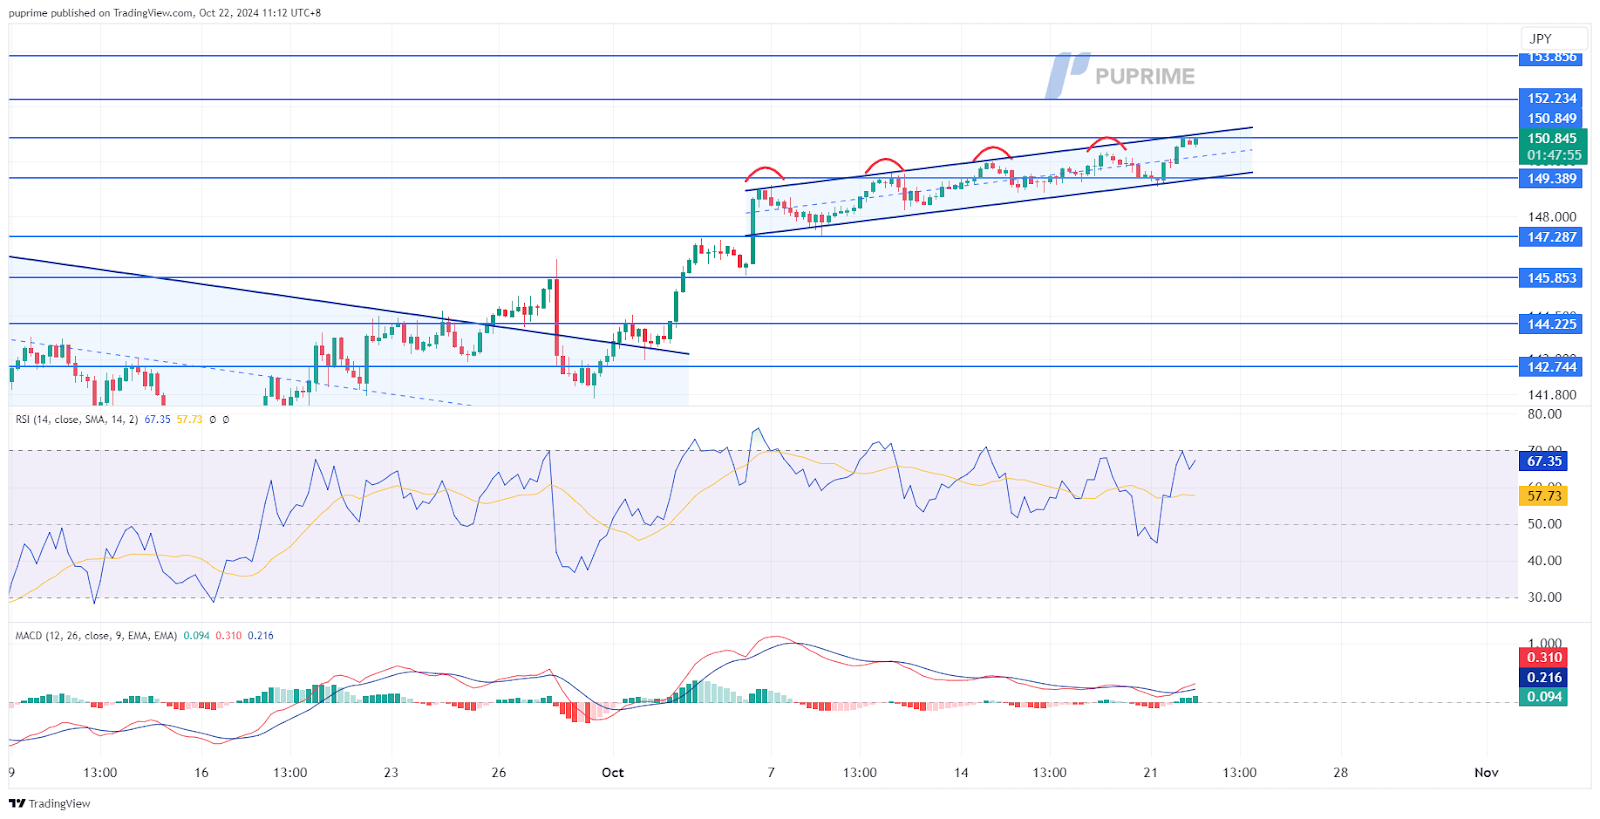
Task: Open the RSI (14, close, SMA, 14, 2) legend
Action: click(77, 420)
